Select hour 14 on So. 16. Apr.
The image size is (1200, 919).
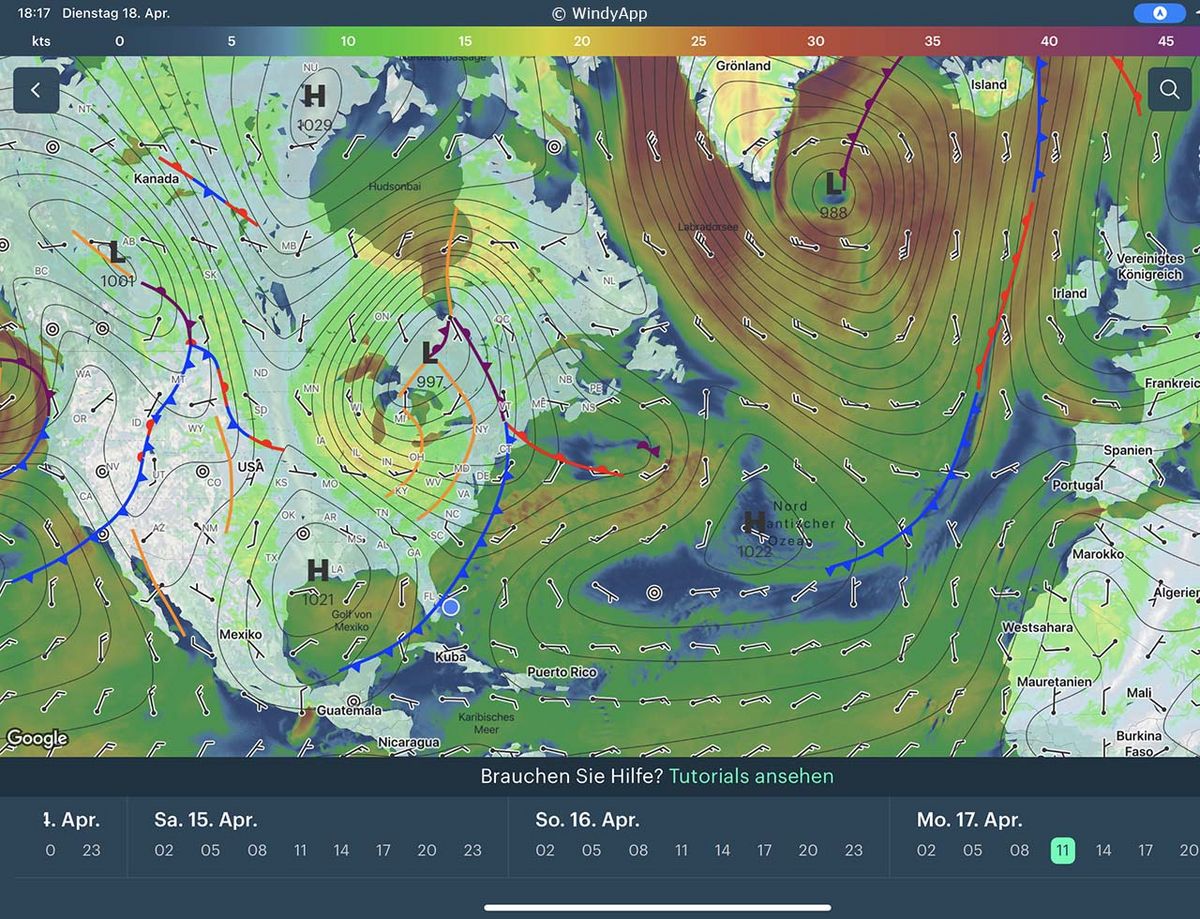click(x=722, y=851)
